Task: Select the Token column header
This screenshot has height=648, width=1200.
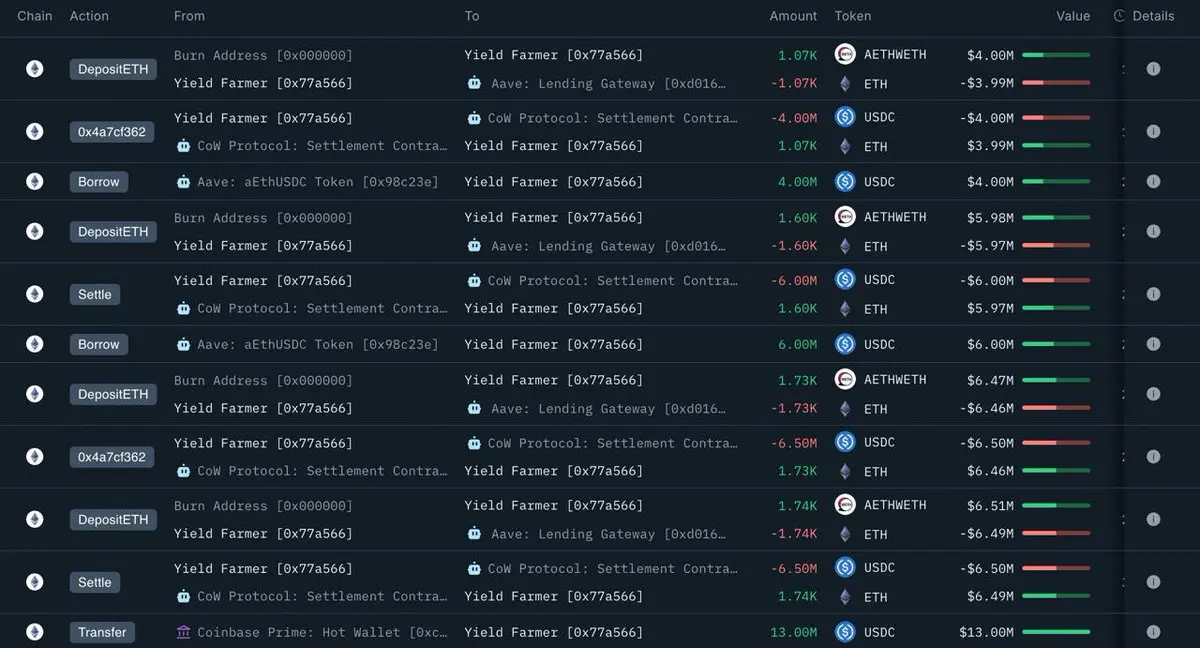Action: tap(853, 16)
